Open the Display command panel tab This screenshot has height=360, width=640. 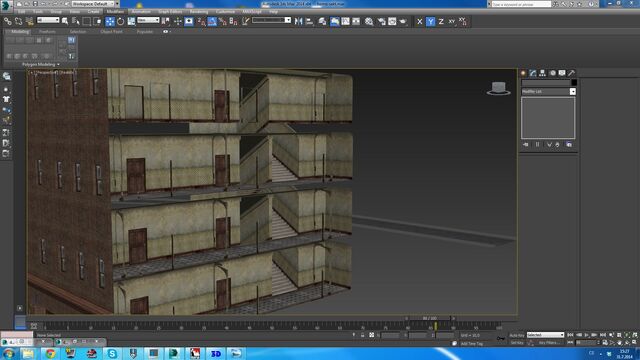(x=562, y=73)
